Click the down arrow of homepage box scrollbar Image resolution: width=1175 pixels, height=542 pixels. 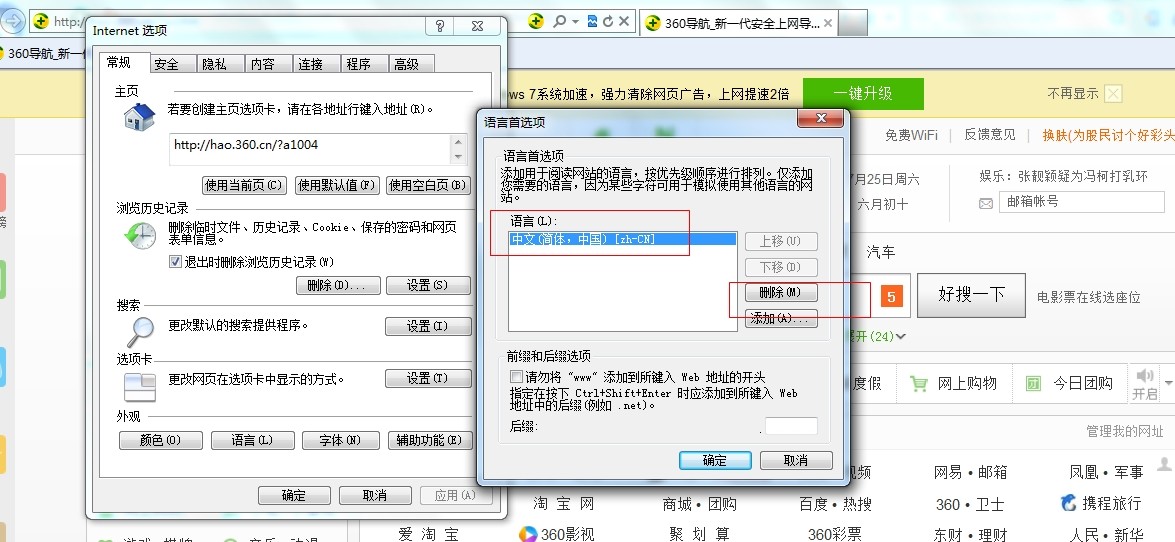[x=459, y=157]
